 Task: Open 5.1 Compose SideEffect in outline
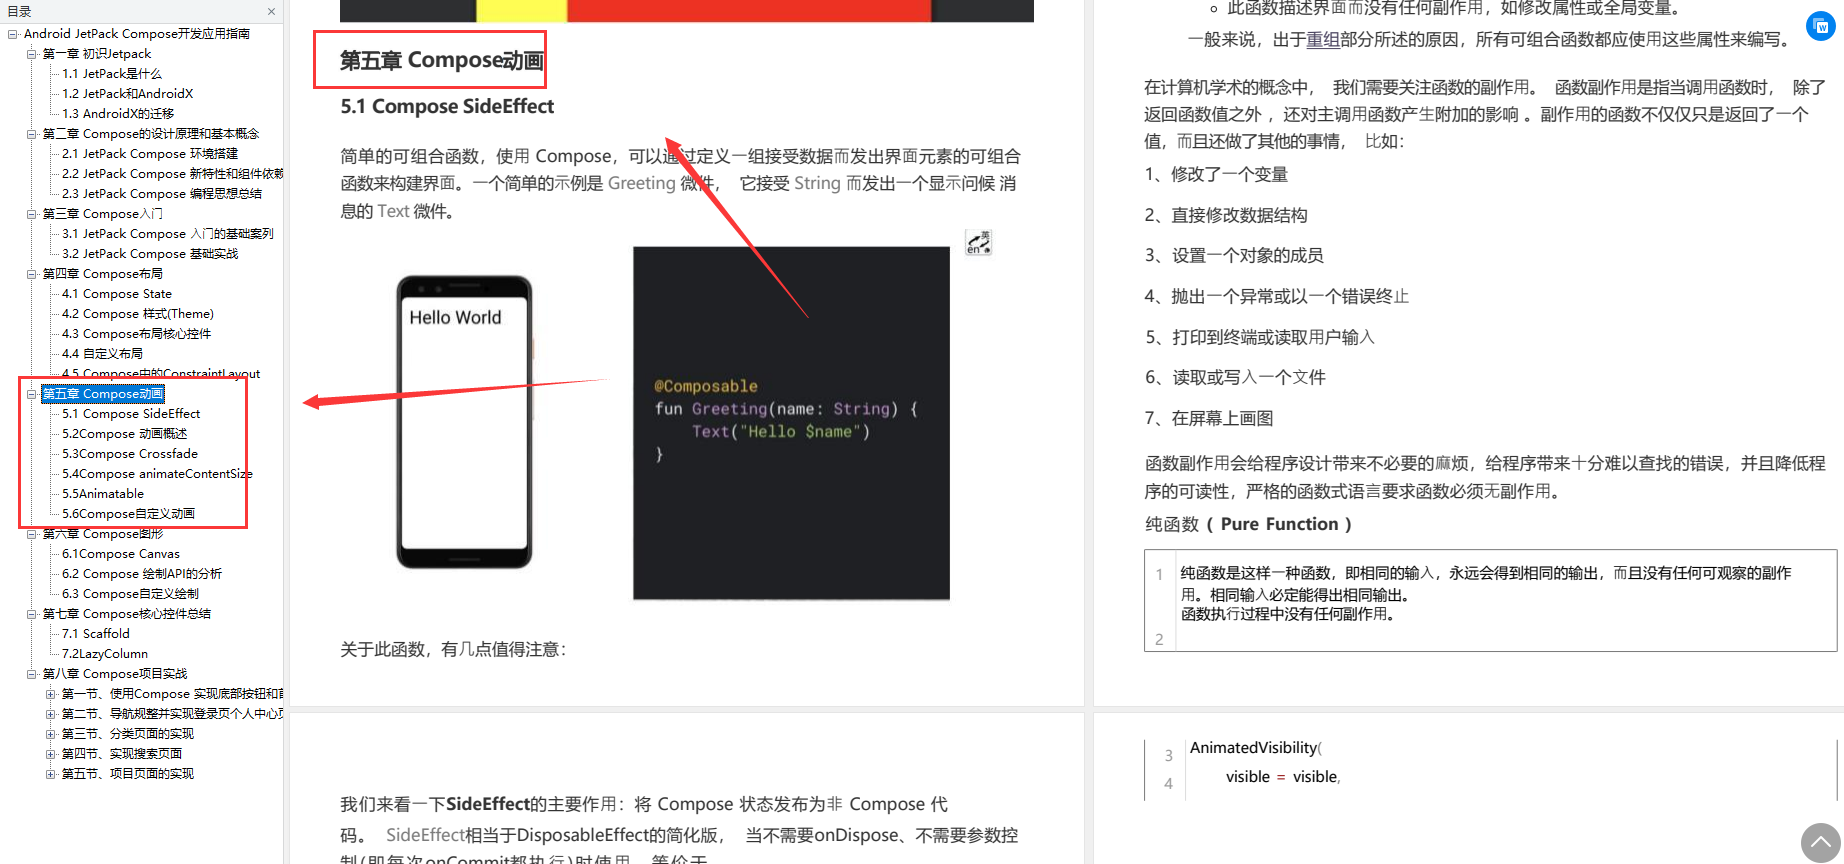[131, 414]
